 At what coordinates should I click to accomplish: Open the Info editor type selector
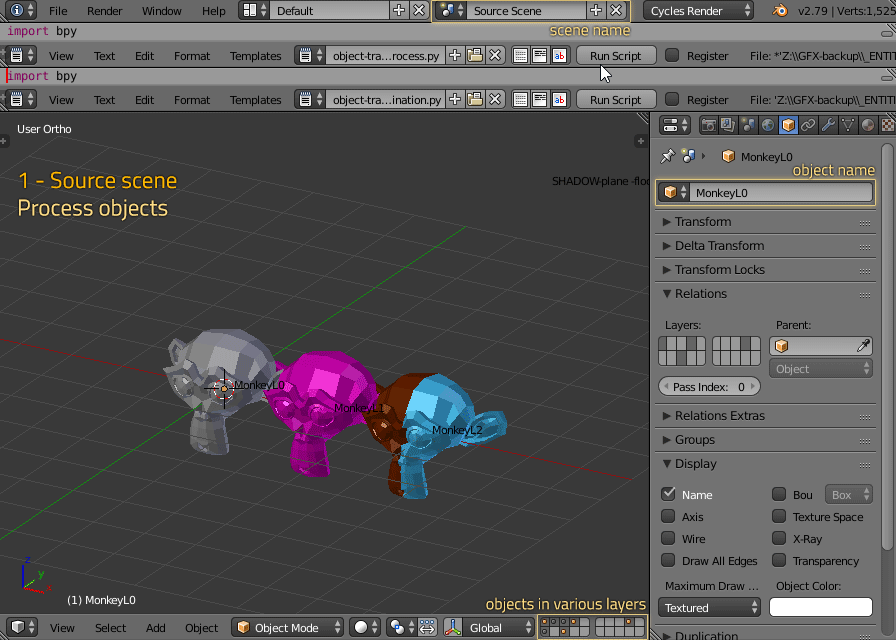pos(22,10)
